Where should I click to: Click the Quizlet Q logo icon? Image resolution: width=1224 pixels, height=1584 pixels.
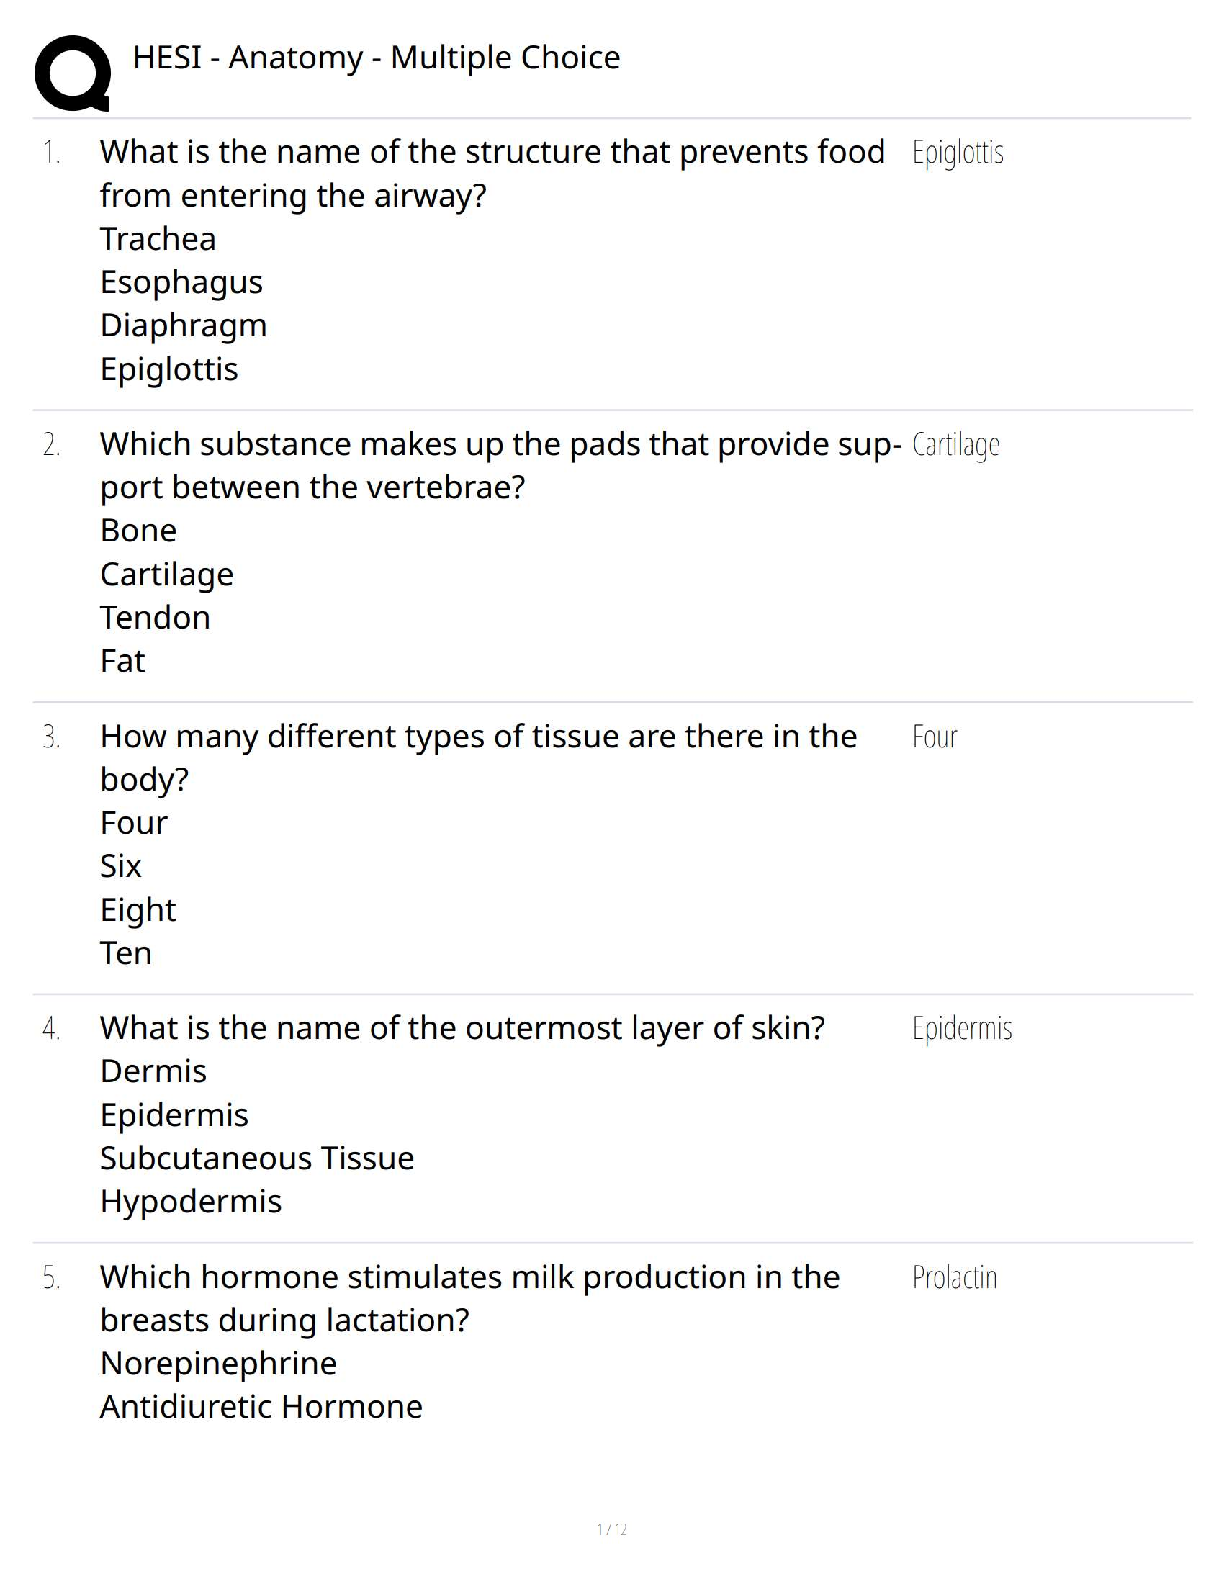tap(72, 72)
